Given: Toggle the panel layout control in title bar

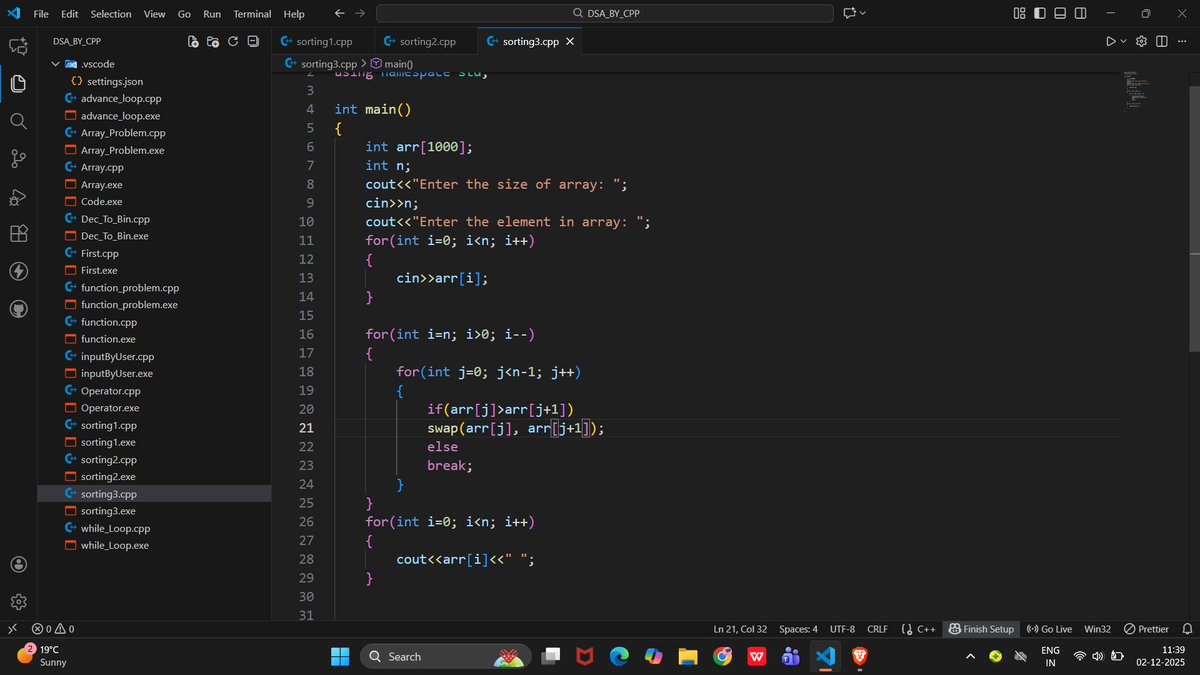Looking at the screenshot, I should (x=1060, y=14).
